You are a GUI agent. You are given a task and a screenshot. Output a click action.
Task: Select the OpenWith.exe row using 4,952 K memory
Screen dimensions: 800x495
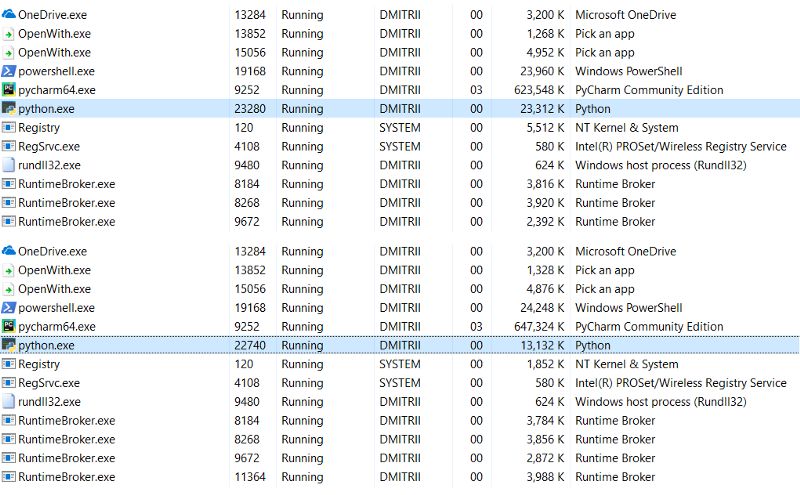[400, 53]
